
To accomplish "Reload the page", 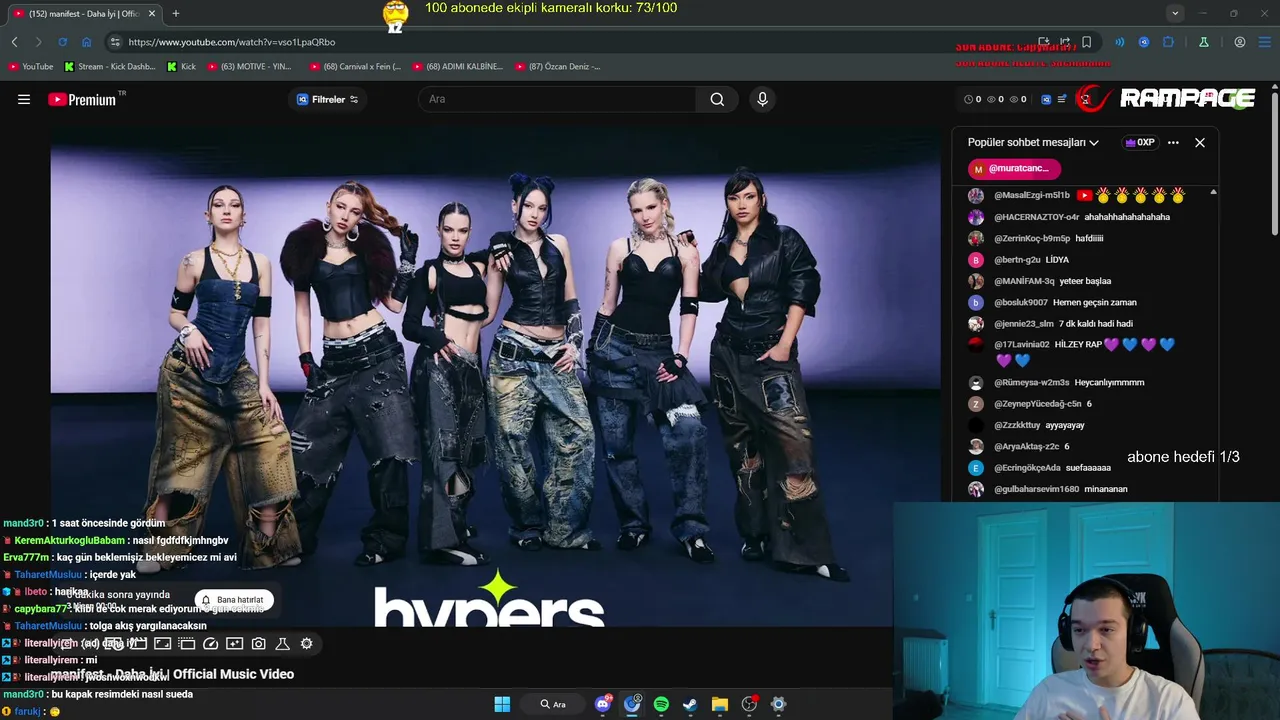I will 62,42.
